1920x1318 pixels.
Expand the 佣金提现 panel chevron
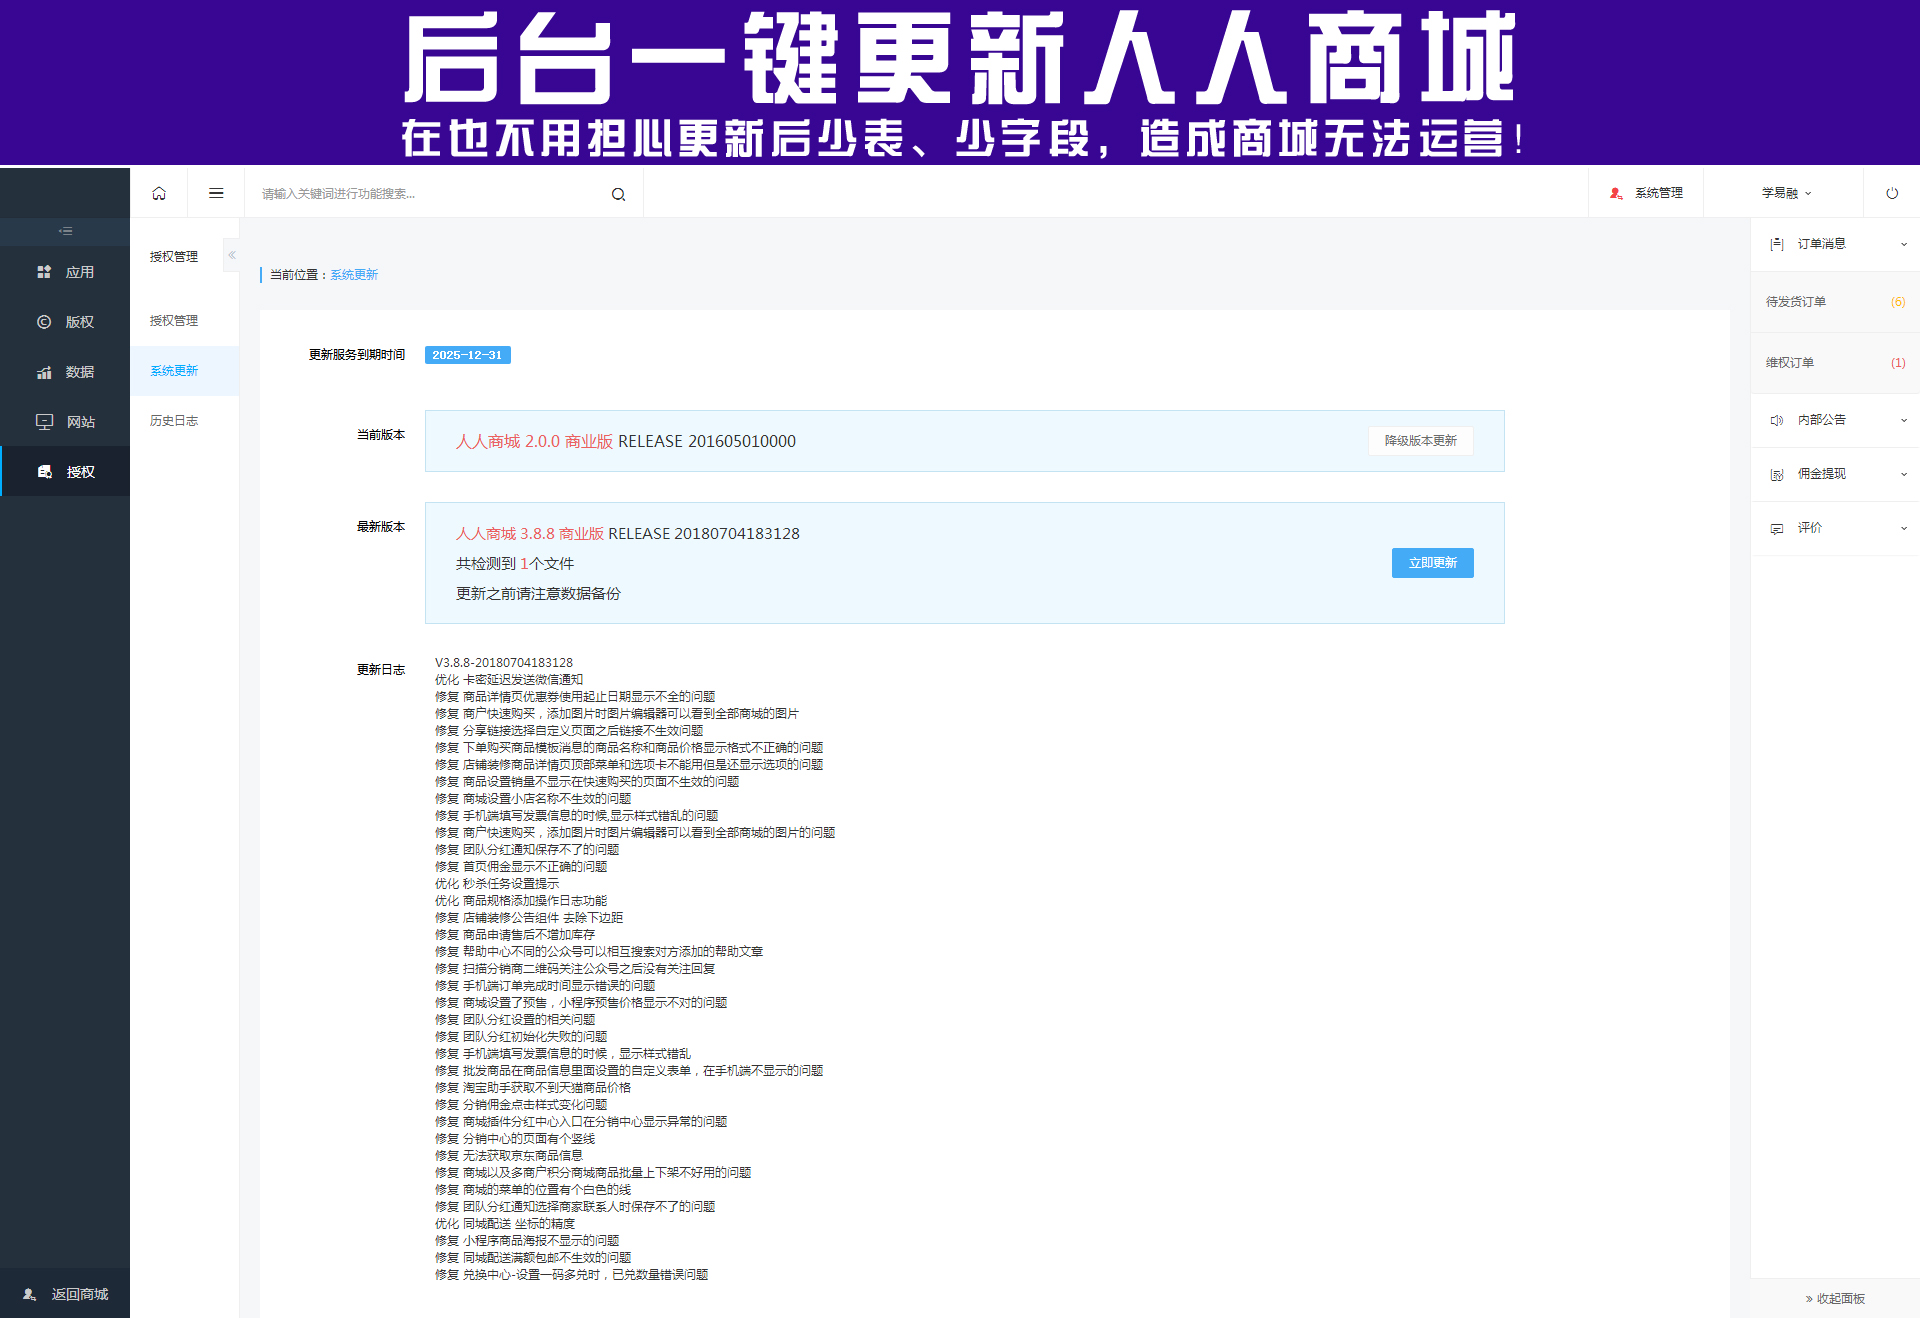1904,474
